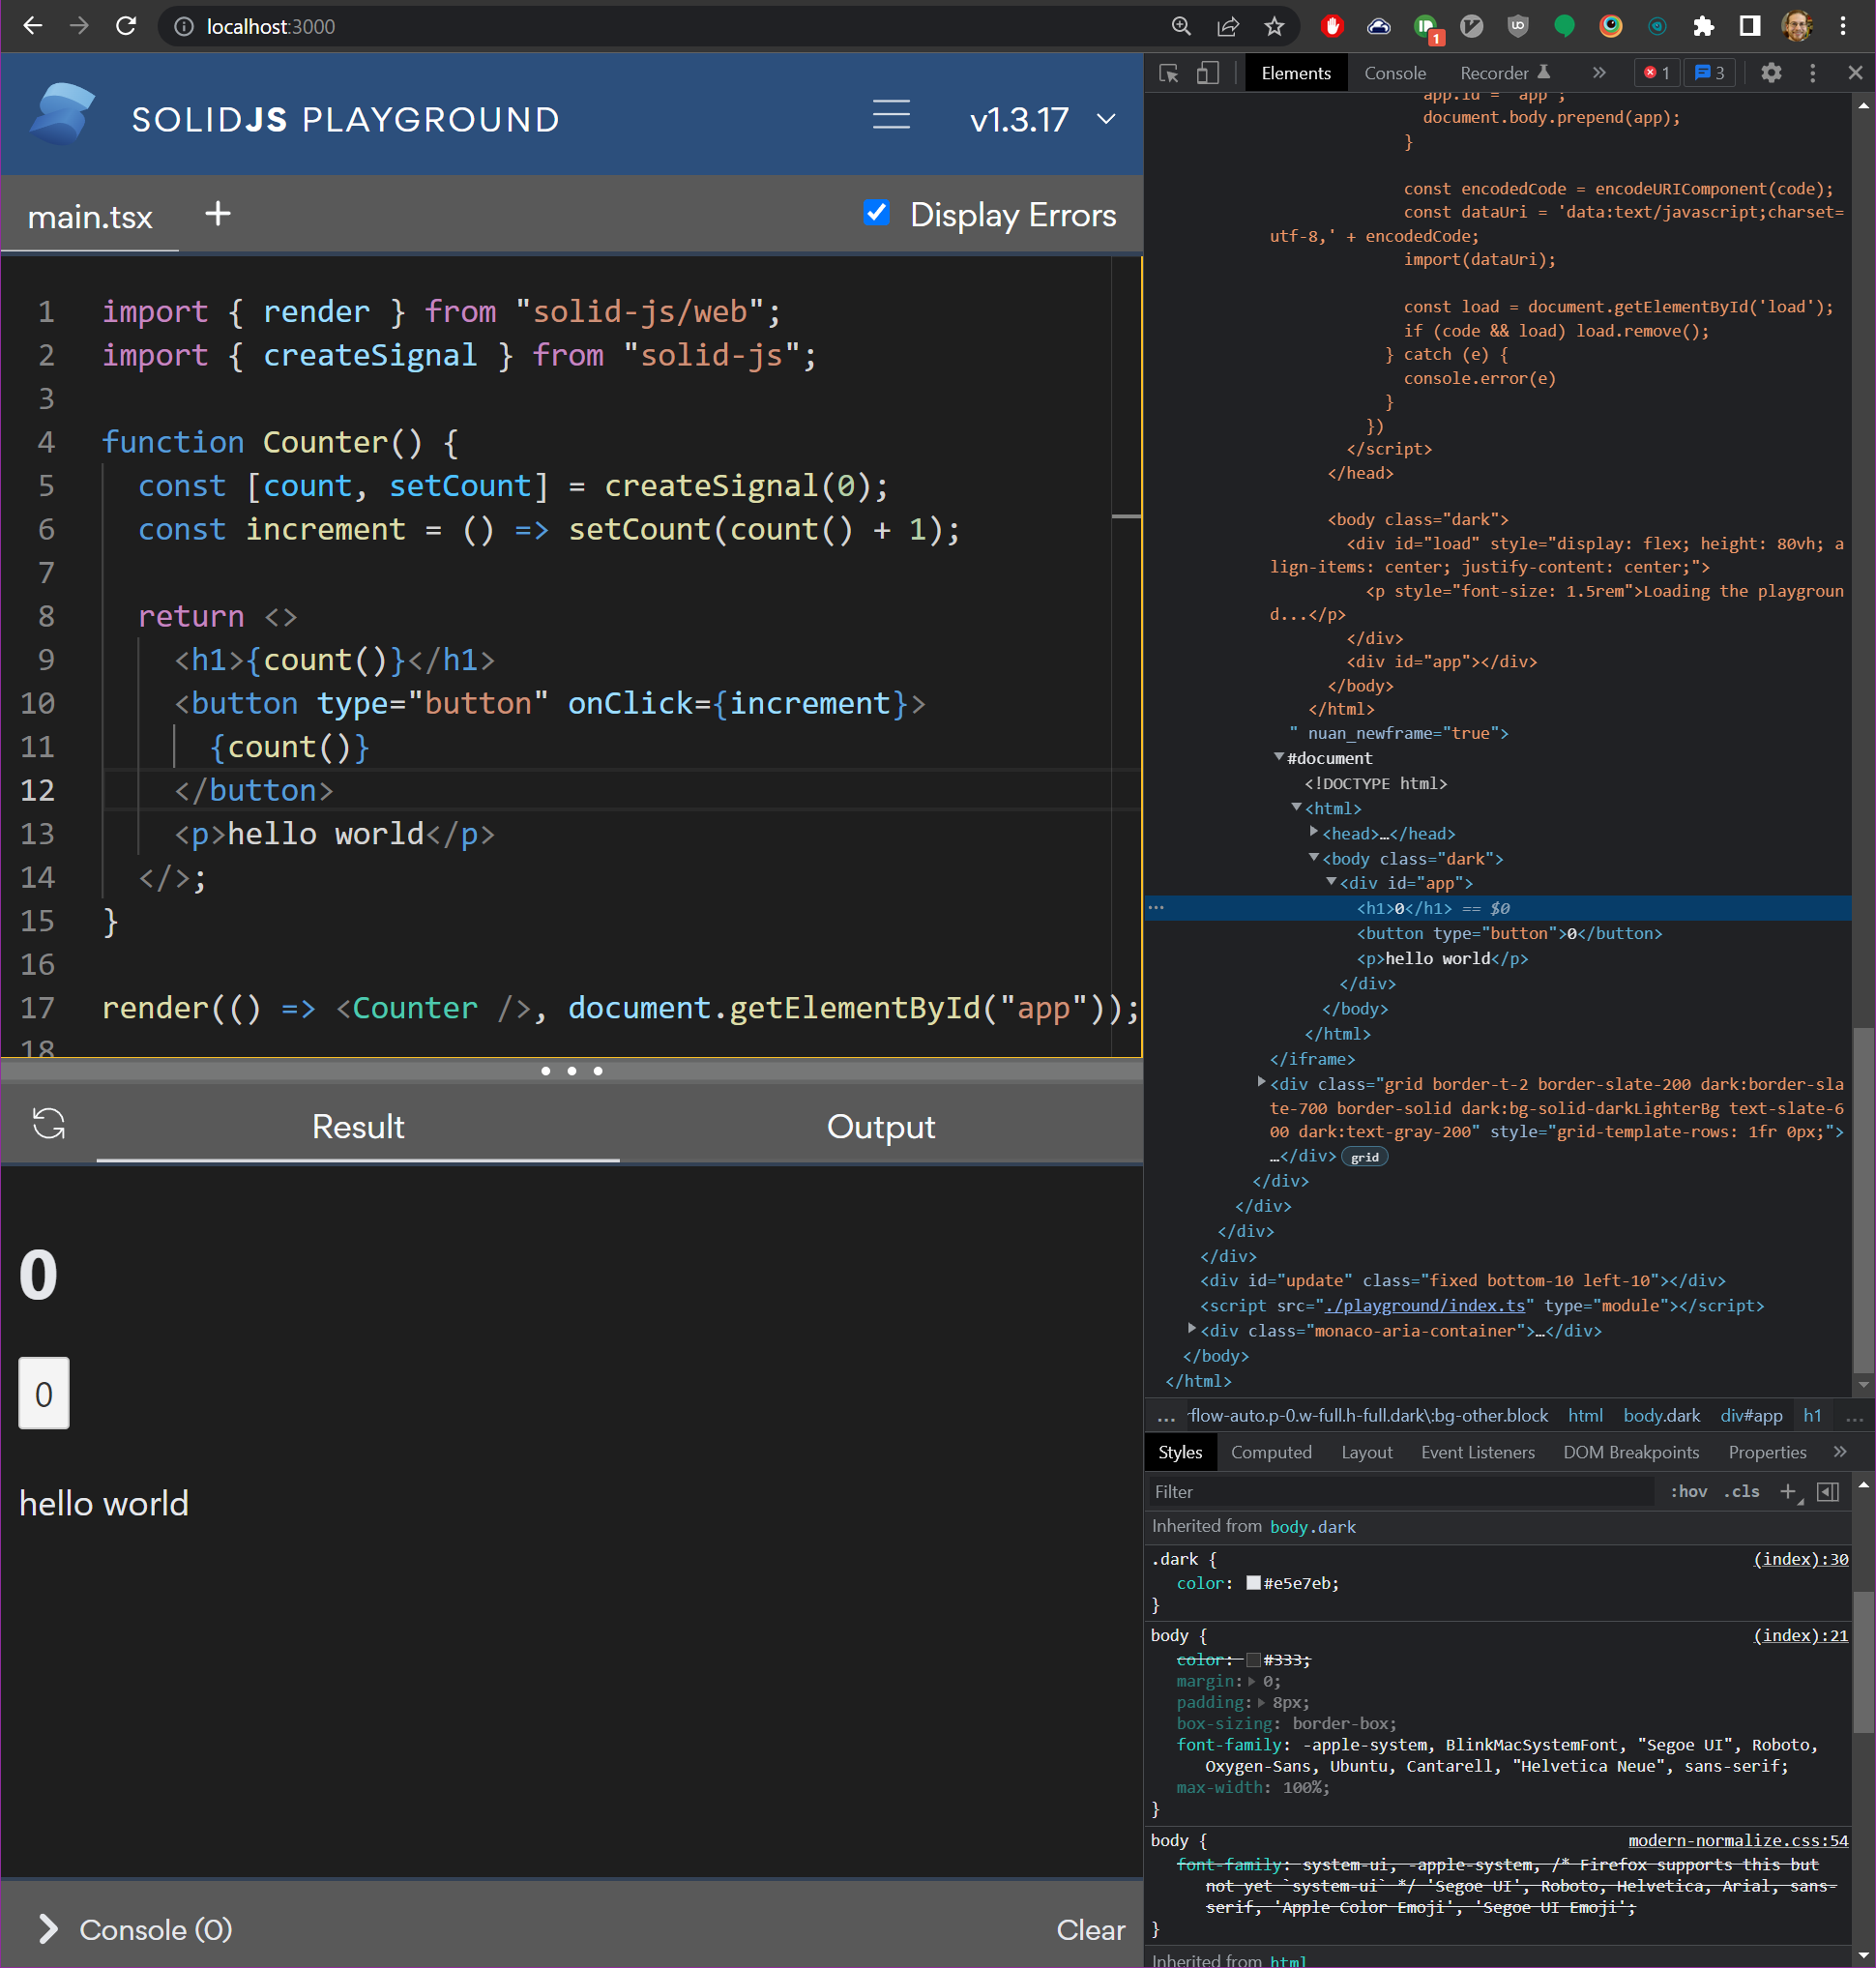Uncheck the Display Errors checkbox

tap(877, 214)
